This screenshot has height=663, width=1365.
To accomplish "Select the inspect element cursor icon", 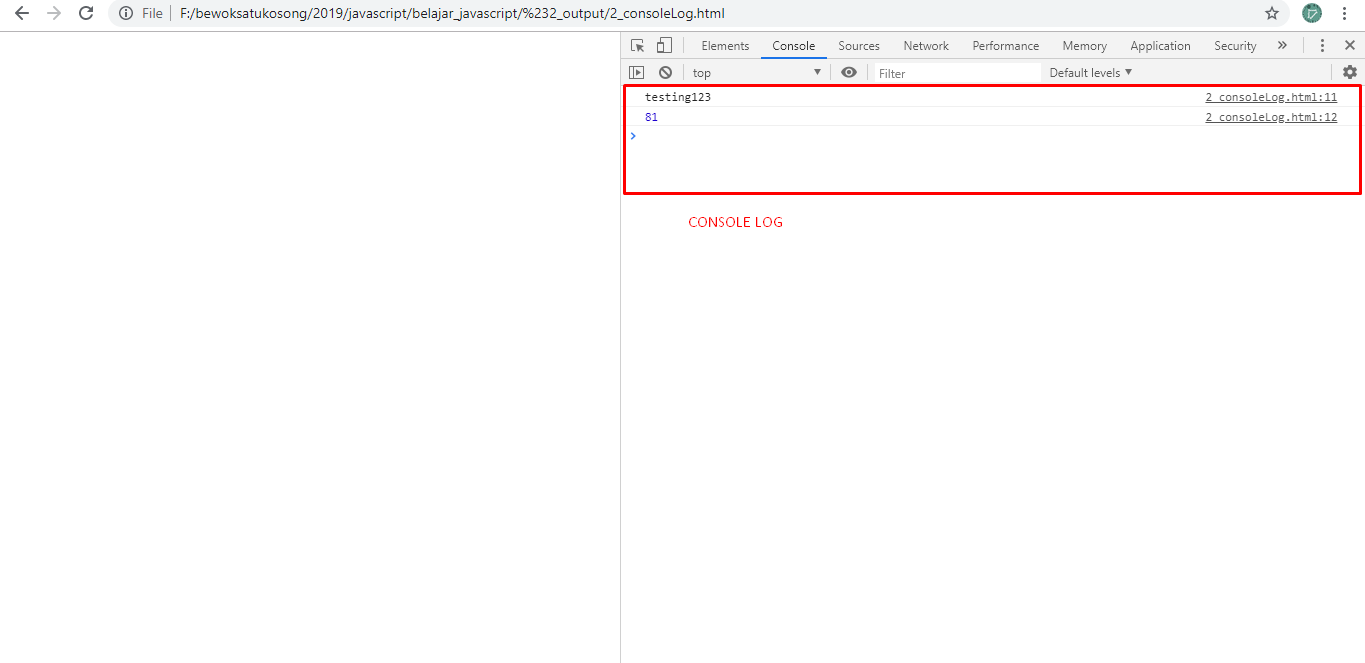I will coord(636,45).
